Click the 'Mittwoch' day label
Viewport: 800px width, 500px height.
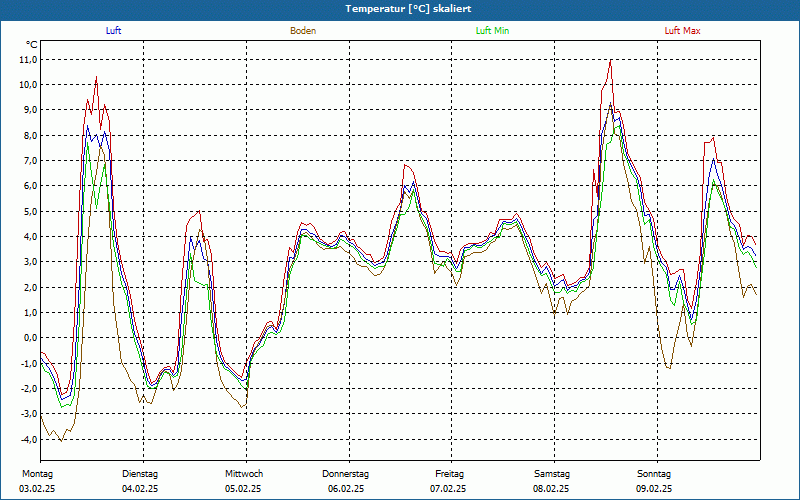(x=244, y=474)
